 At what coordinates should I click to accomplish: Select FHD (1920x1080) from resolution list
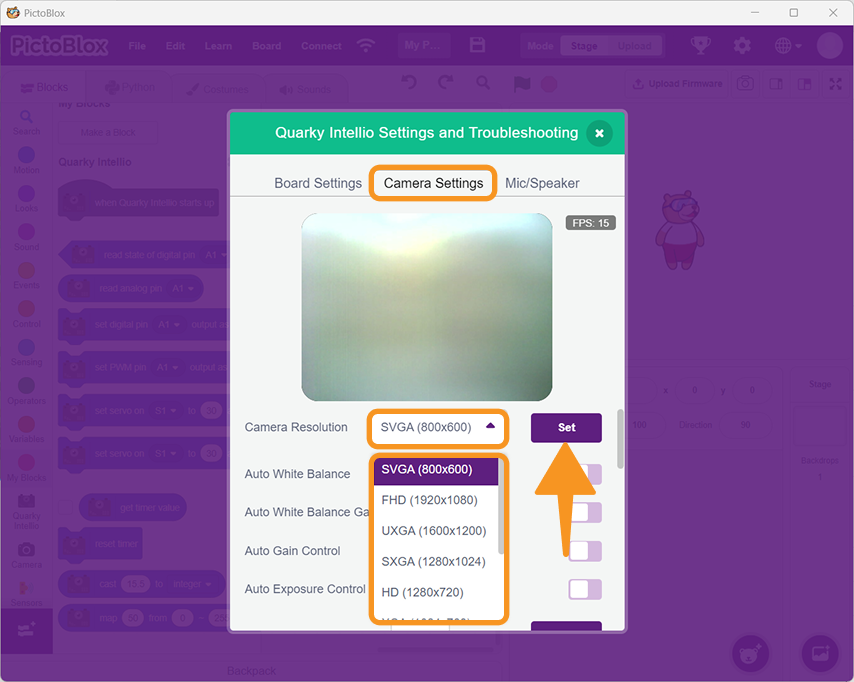coord(430,500)
